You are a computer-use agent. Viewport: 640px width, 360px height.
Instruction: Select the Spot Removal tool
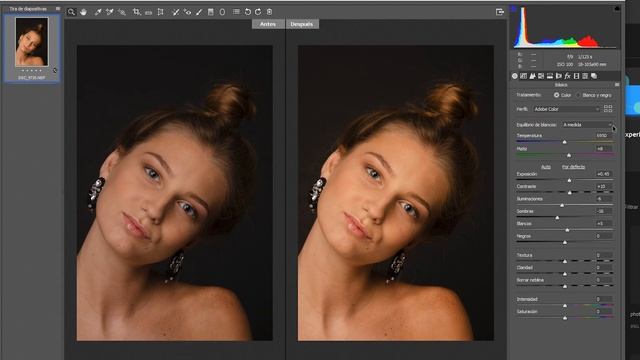[176, 12]
